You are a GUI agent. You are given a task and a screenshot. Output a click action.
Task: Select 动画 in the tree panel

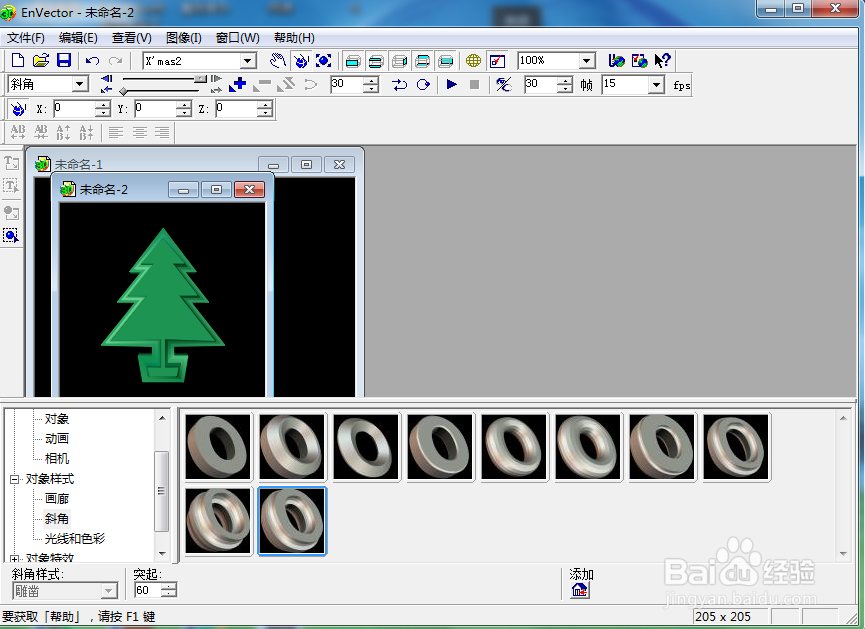(x=57, y=439)
